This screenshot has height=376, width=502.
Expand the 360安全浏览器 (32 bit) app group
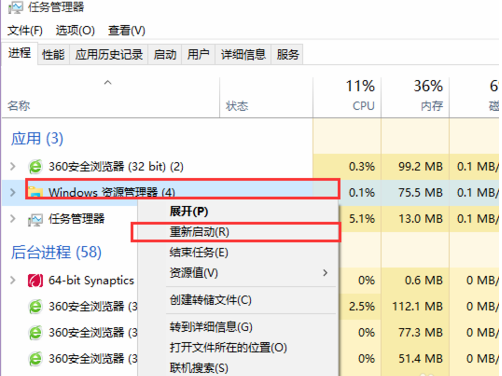coord(13,166)
